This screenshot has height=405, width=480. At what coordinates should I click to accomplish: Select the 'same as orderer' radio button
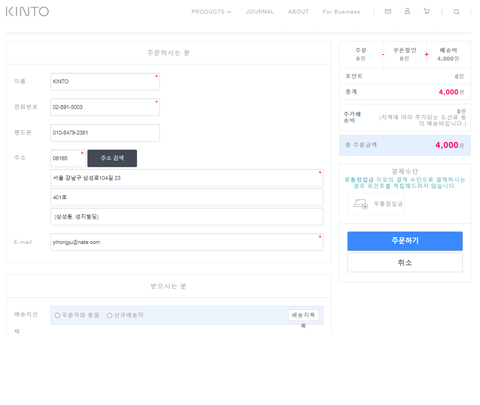[x=57, y=315]
